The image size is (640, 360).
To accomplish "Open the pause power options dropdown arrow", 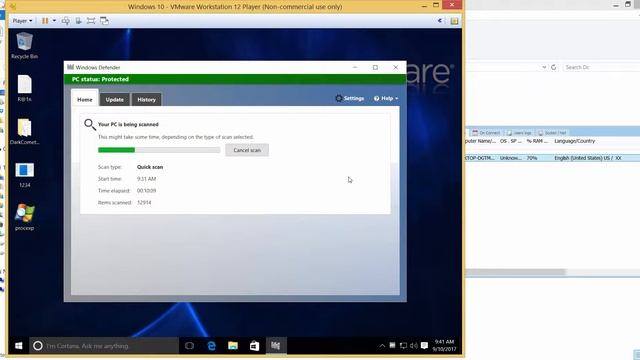I will tap(54, 21).
